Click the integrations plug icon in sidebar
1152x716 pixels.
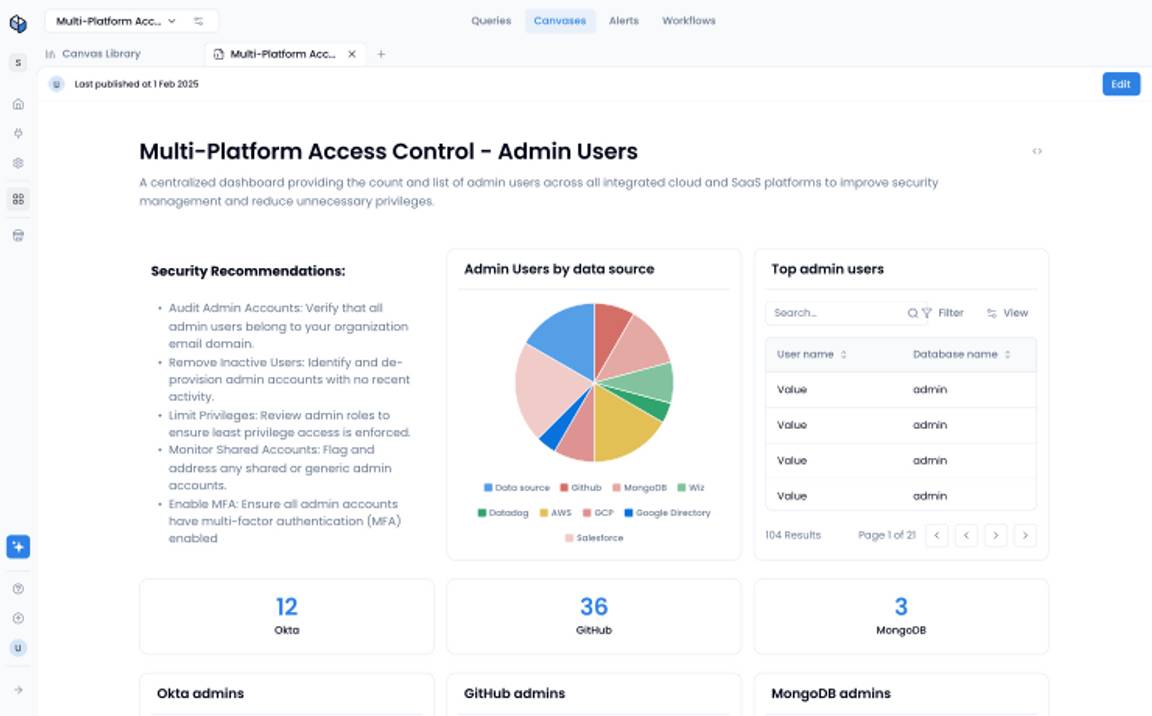pyautogui.click(x=18, y=134)
